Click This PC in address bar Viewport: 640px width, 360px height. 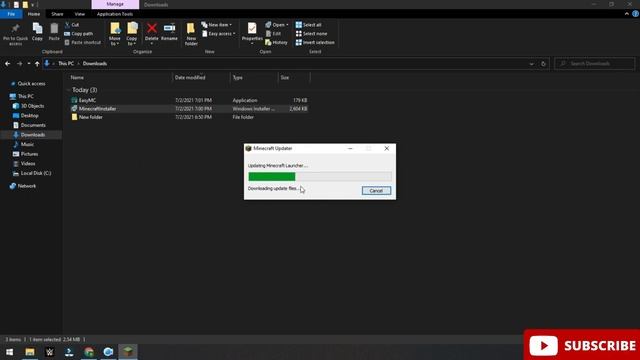click(66, 64)
